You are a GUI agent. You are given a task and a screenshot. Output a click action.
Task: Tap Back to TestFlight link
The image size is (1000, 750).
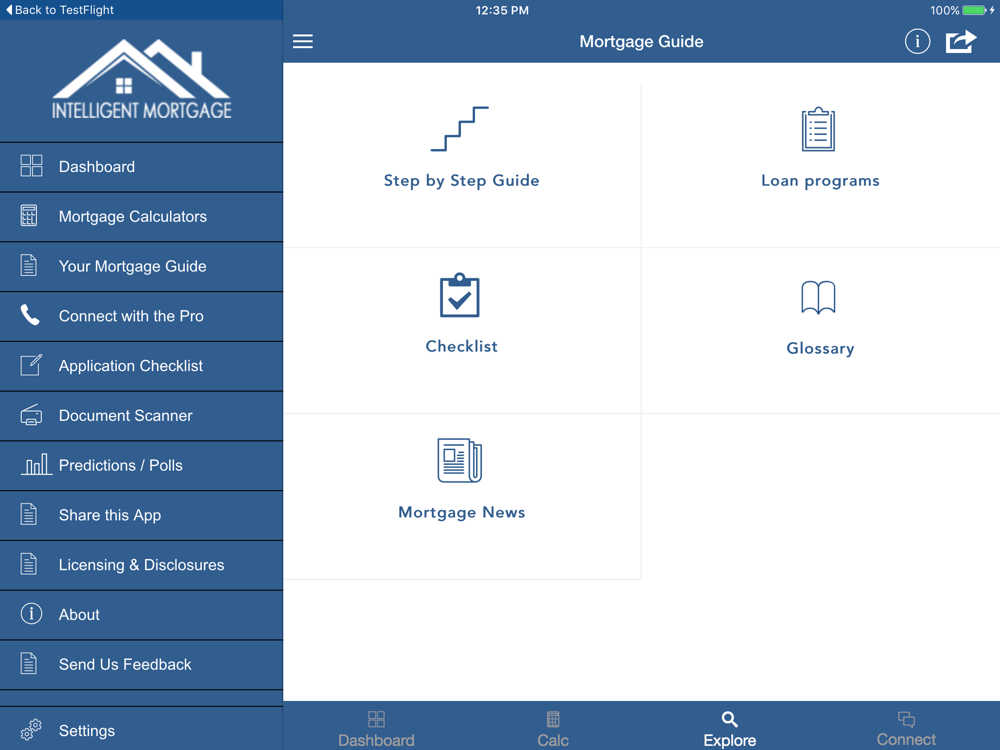[x=59, y=10]
